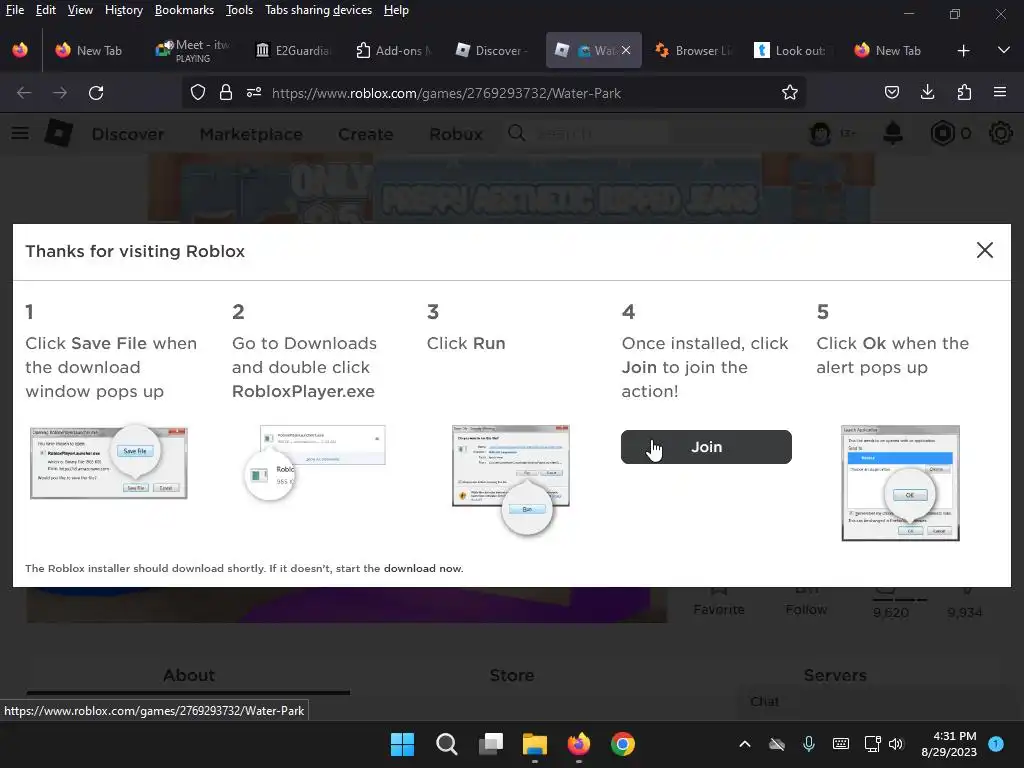The height and width of the screenshot is (768, 1024).
Task: Open Roblox search magnifier
Action: (517, 133)
